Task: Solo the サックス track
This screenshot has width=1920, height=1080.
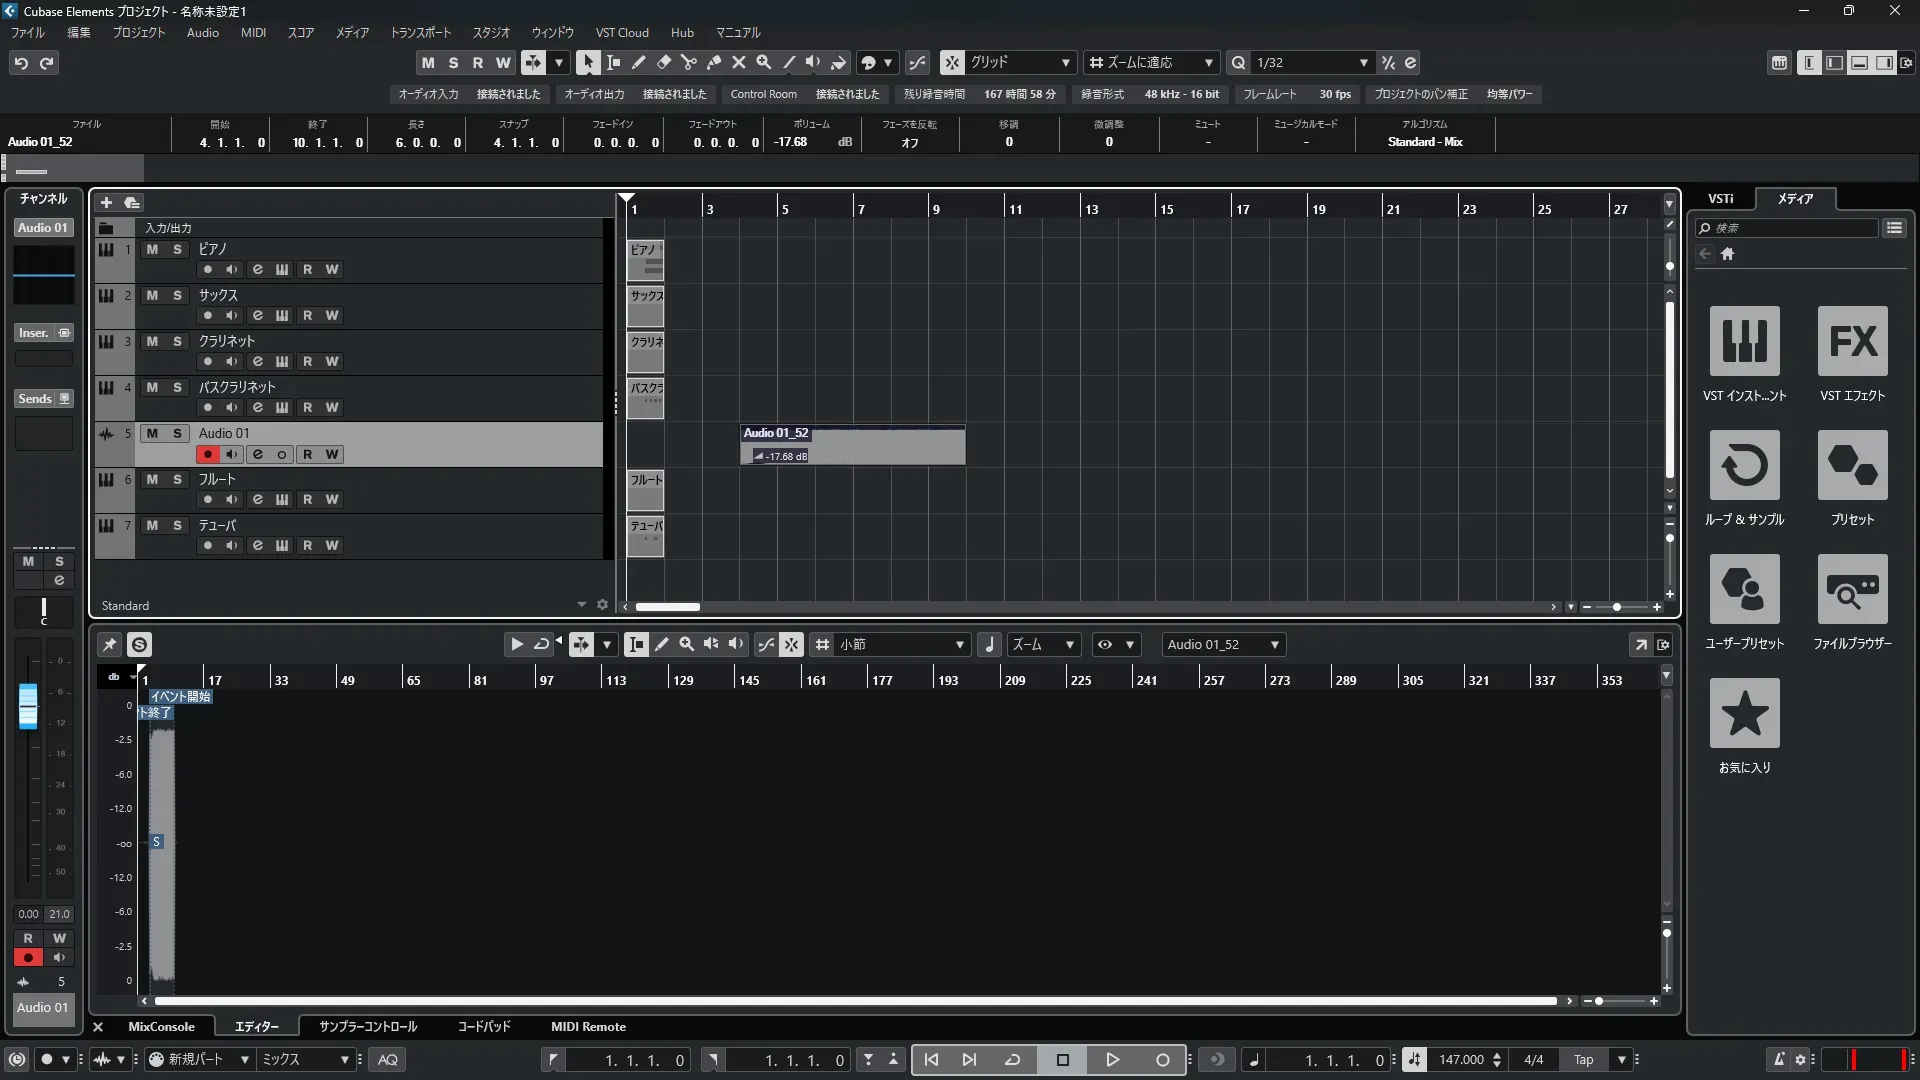Action: coord(177,295)
